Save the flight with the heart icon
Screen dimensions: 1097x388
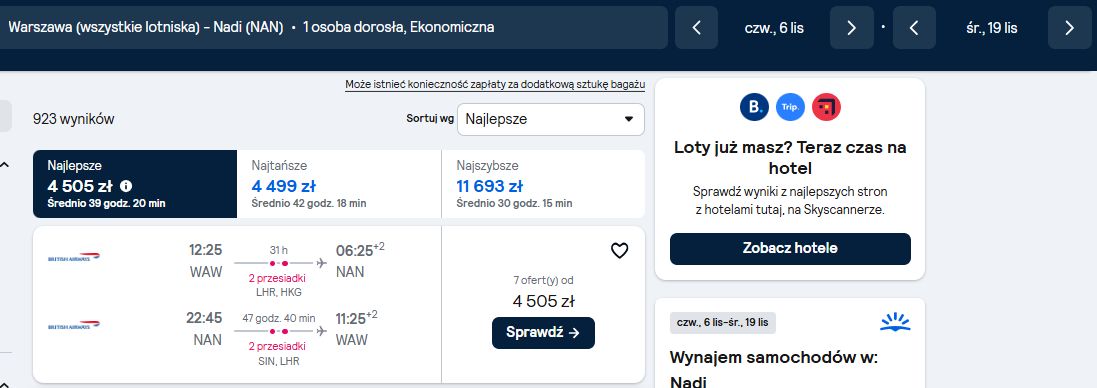(619, 250)
